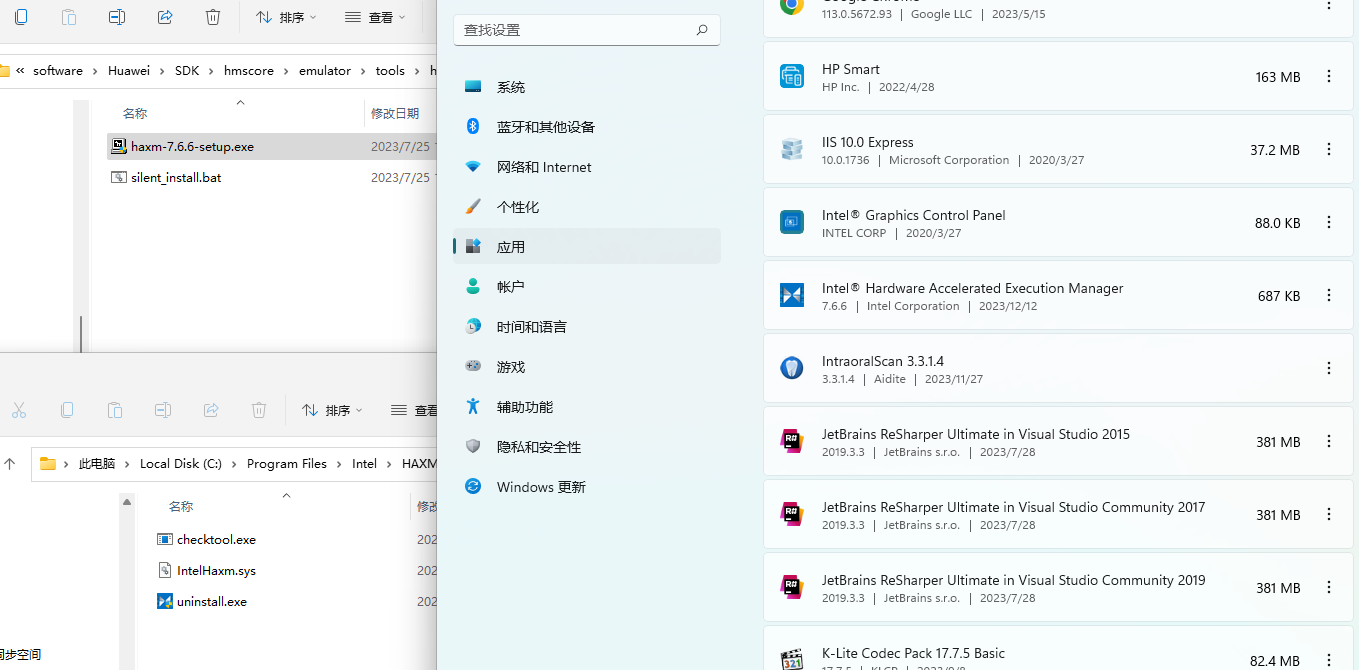
Task: Click the HP Smart app icon
Action: (792, 76)
